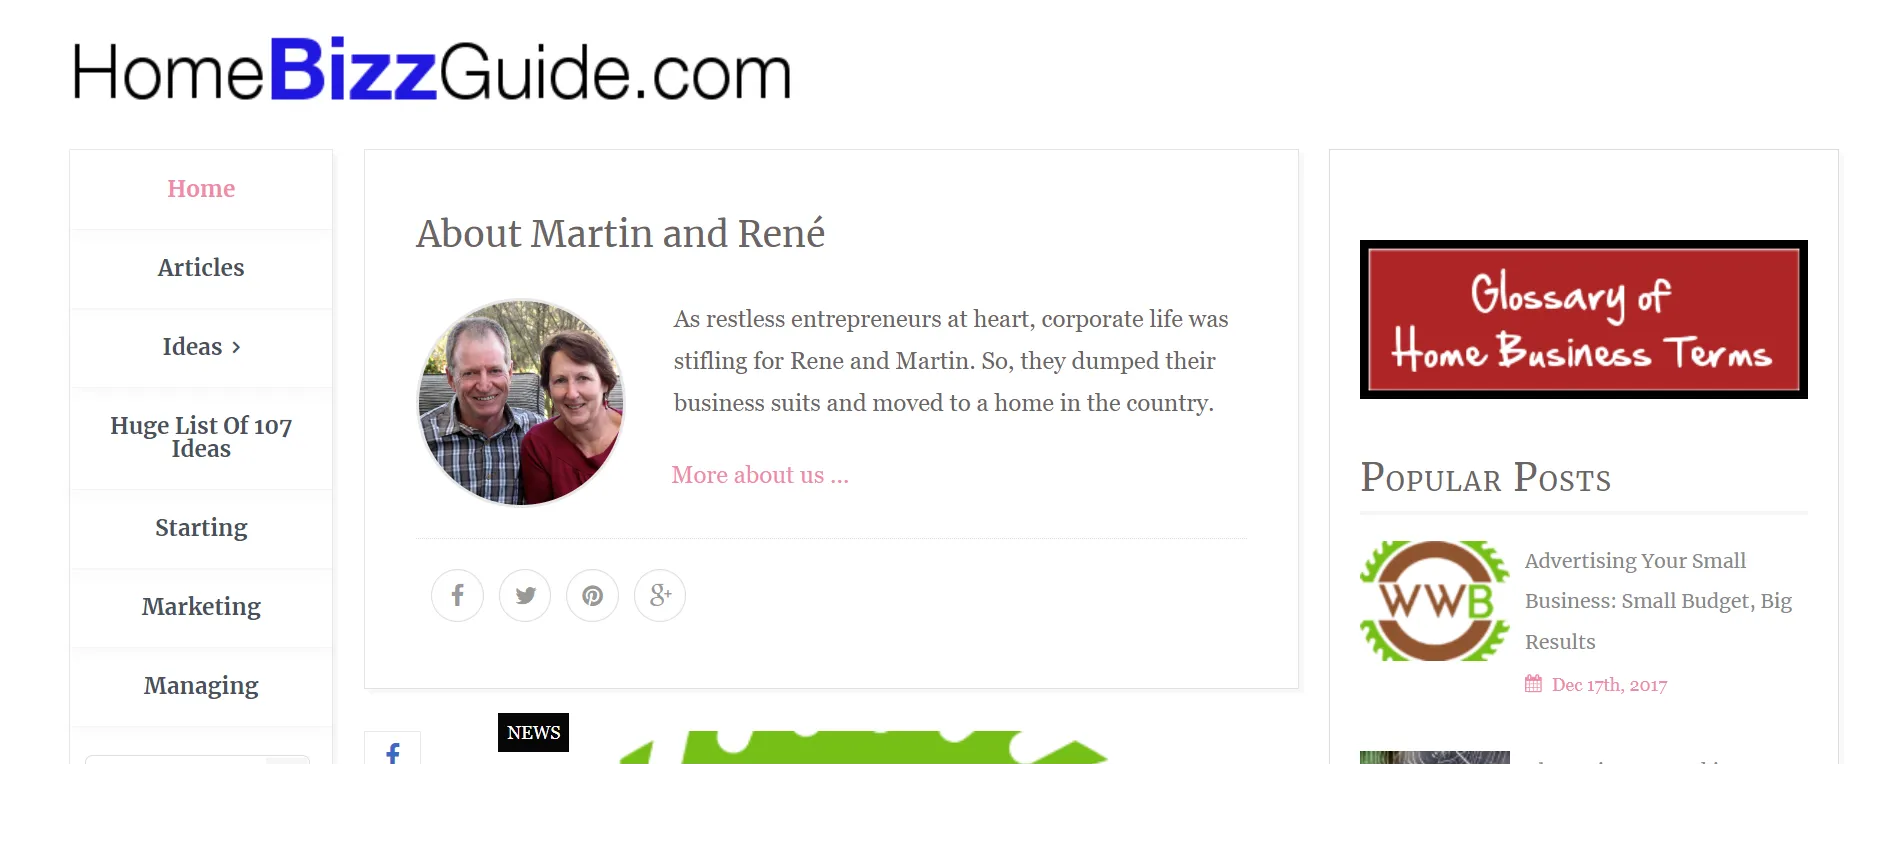Click the HomeBizzGuide.com site logo
This screenshot has height=850, width=1884.
[430, 72]
